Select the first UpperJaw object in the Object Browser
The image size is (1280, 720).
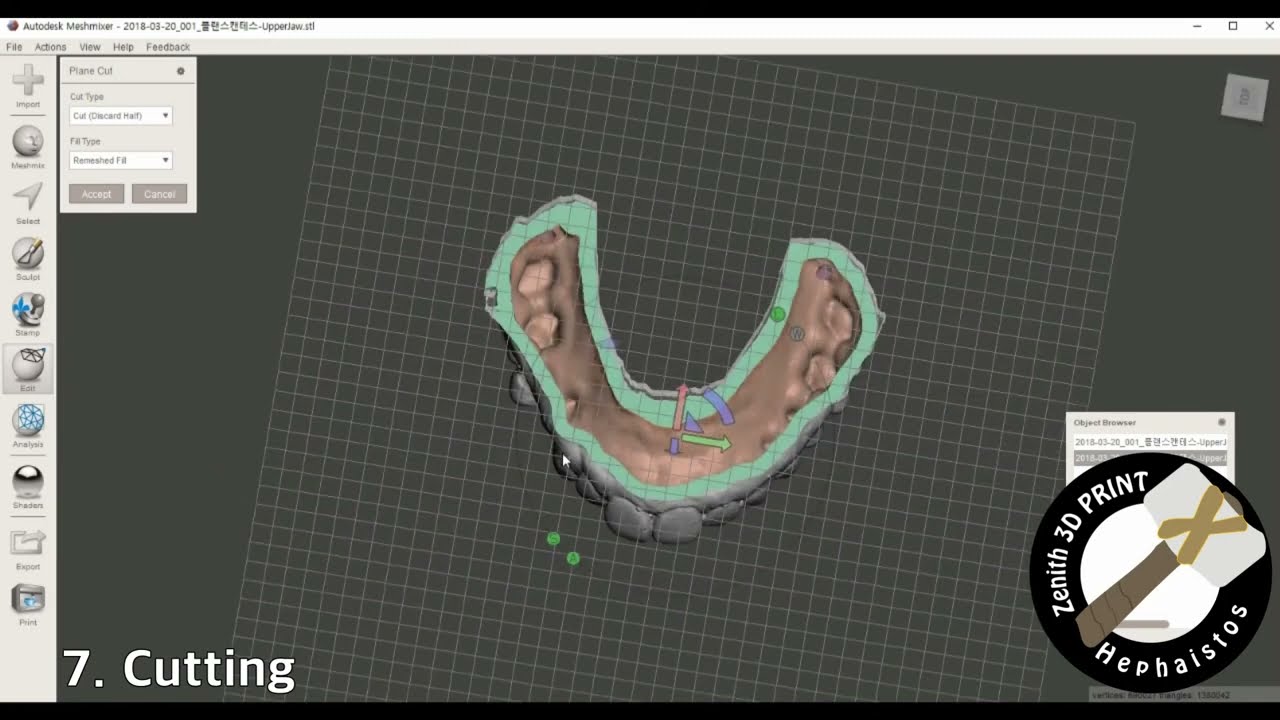coord(1150,441)
